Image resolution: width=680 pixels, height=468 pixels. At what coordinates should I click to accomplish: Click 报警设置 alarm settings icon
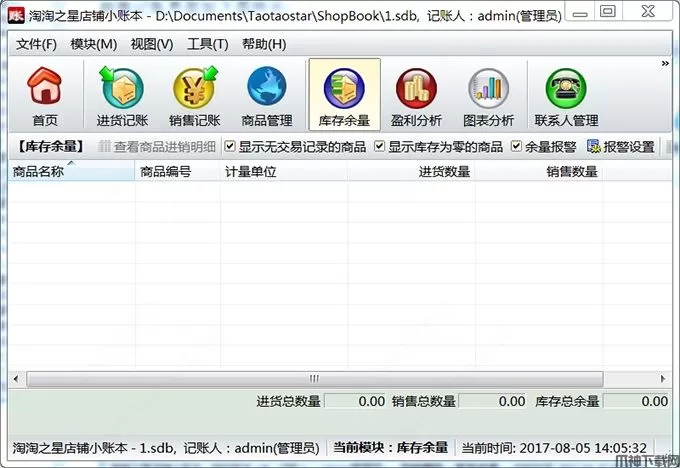[x=621, y=147]
